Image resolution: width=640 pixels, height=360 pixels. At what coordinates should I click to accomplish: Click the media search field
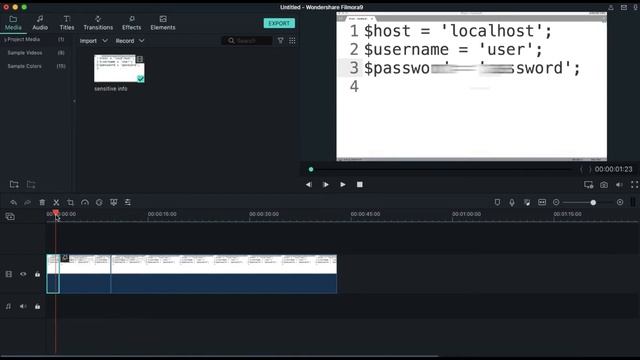[x=247, y=41]
